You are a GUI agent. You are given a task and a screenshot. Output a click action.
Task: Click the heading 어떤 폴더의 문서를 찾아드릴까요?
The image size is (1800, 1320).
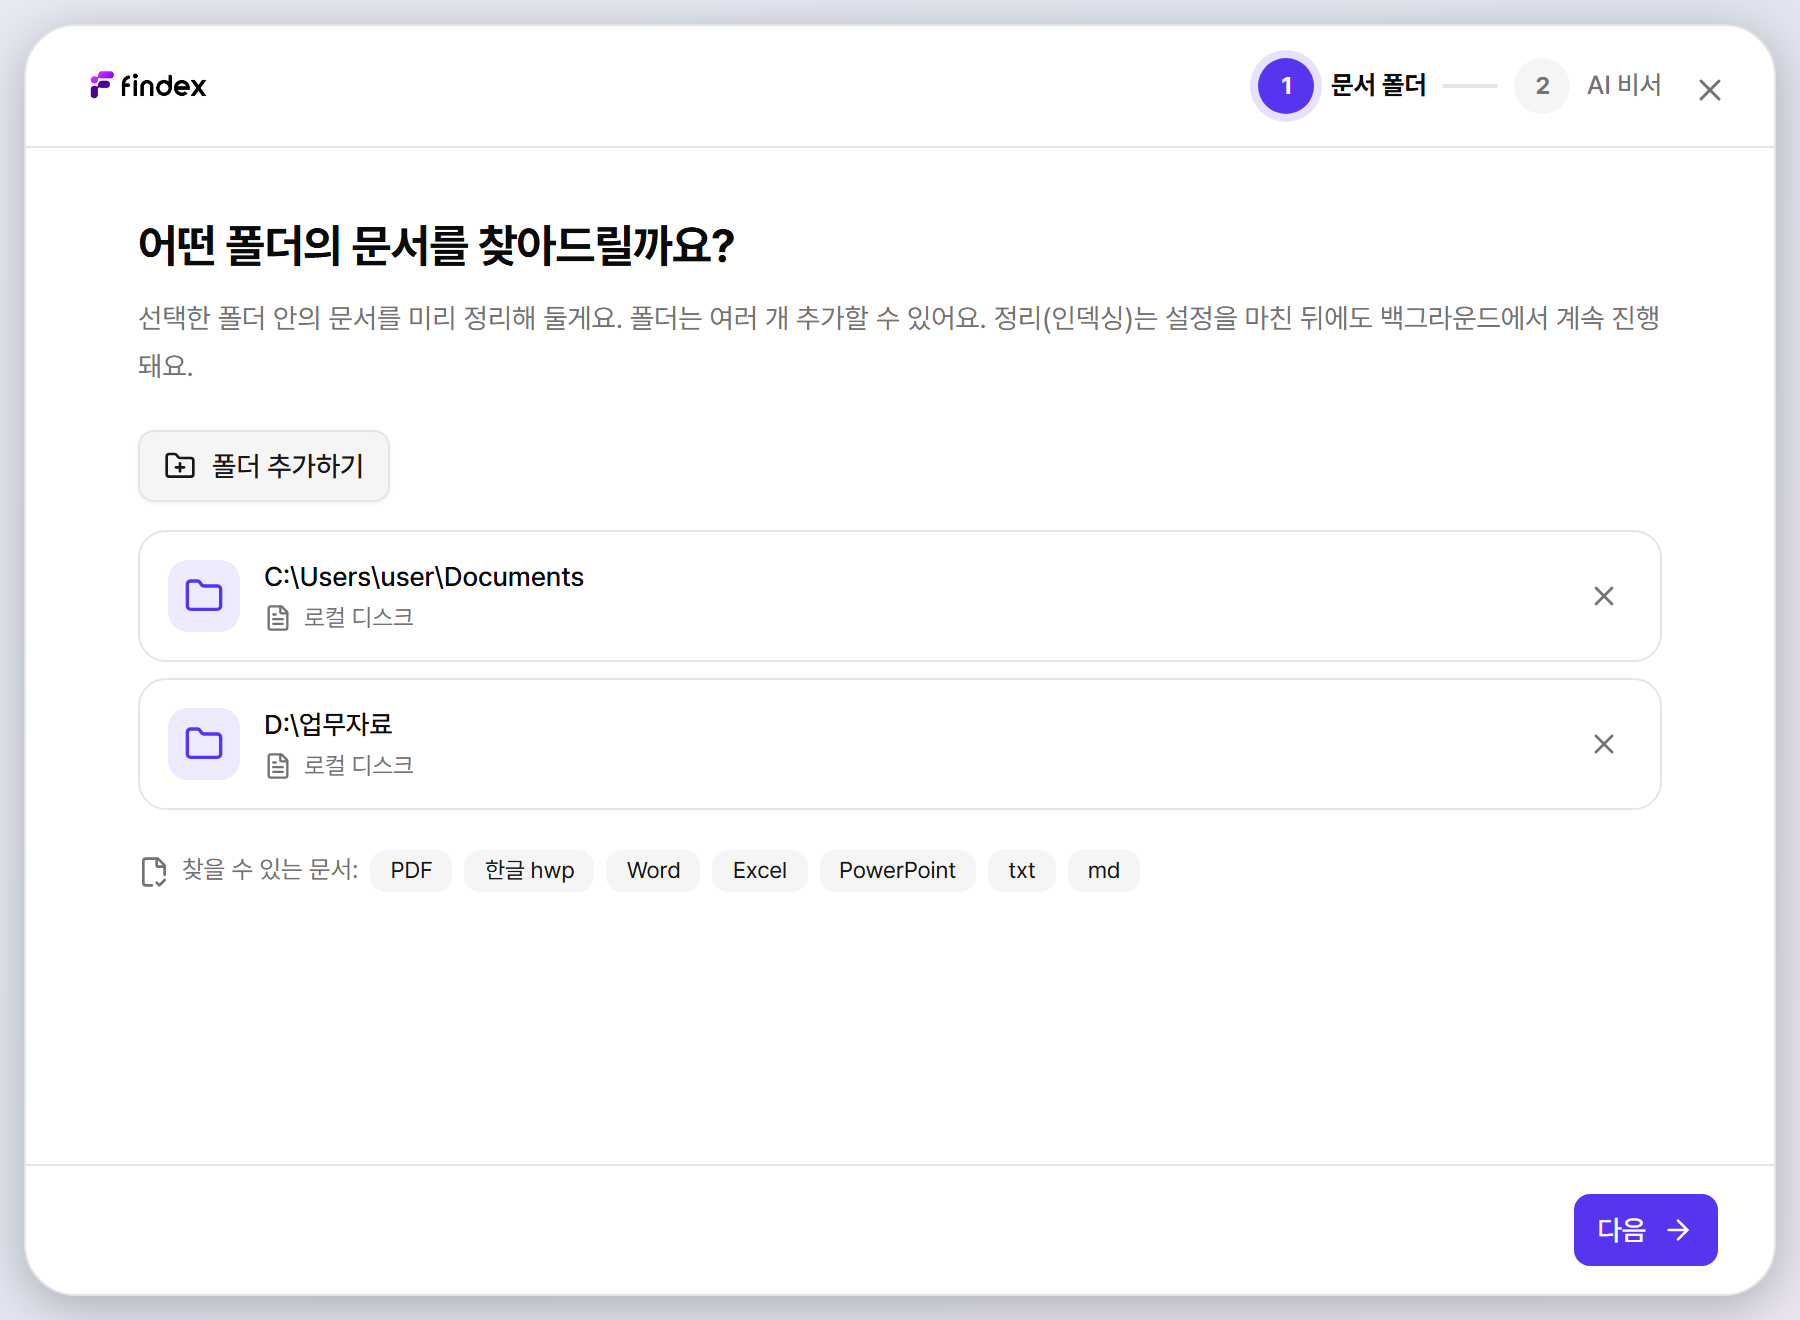tap(436, 246)
